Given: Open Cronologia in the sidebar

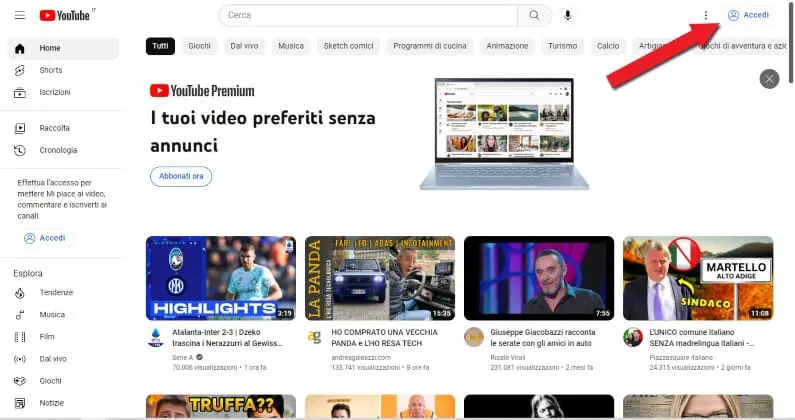Looking at the screenshot, I should pyautogui.click(x=63, y=150).
